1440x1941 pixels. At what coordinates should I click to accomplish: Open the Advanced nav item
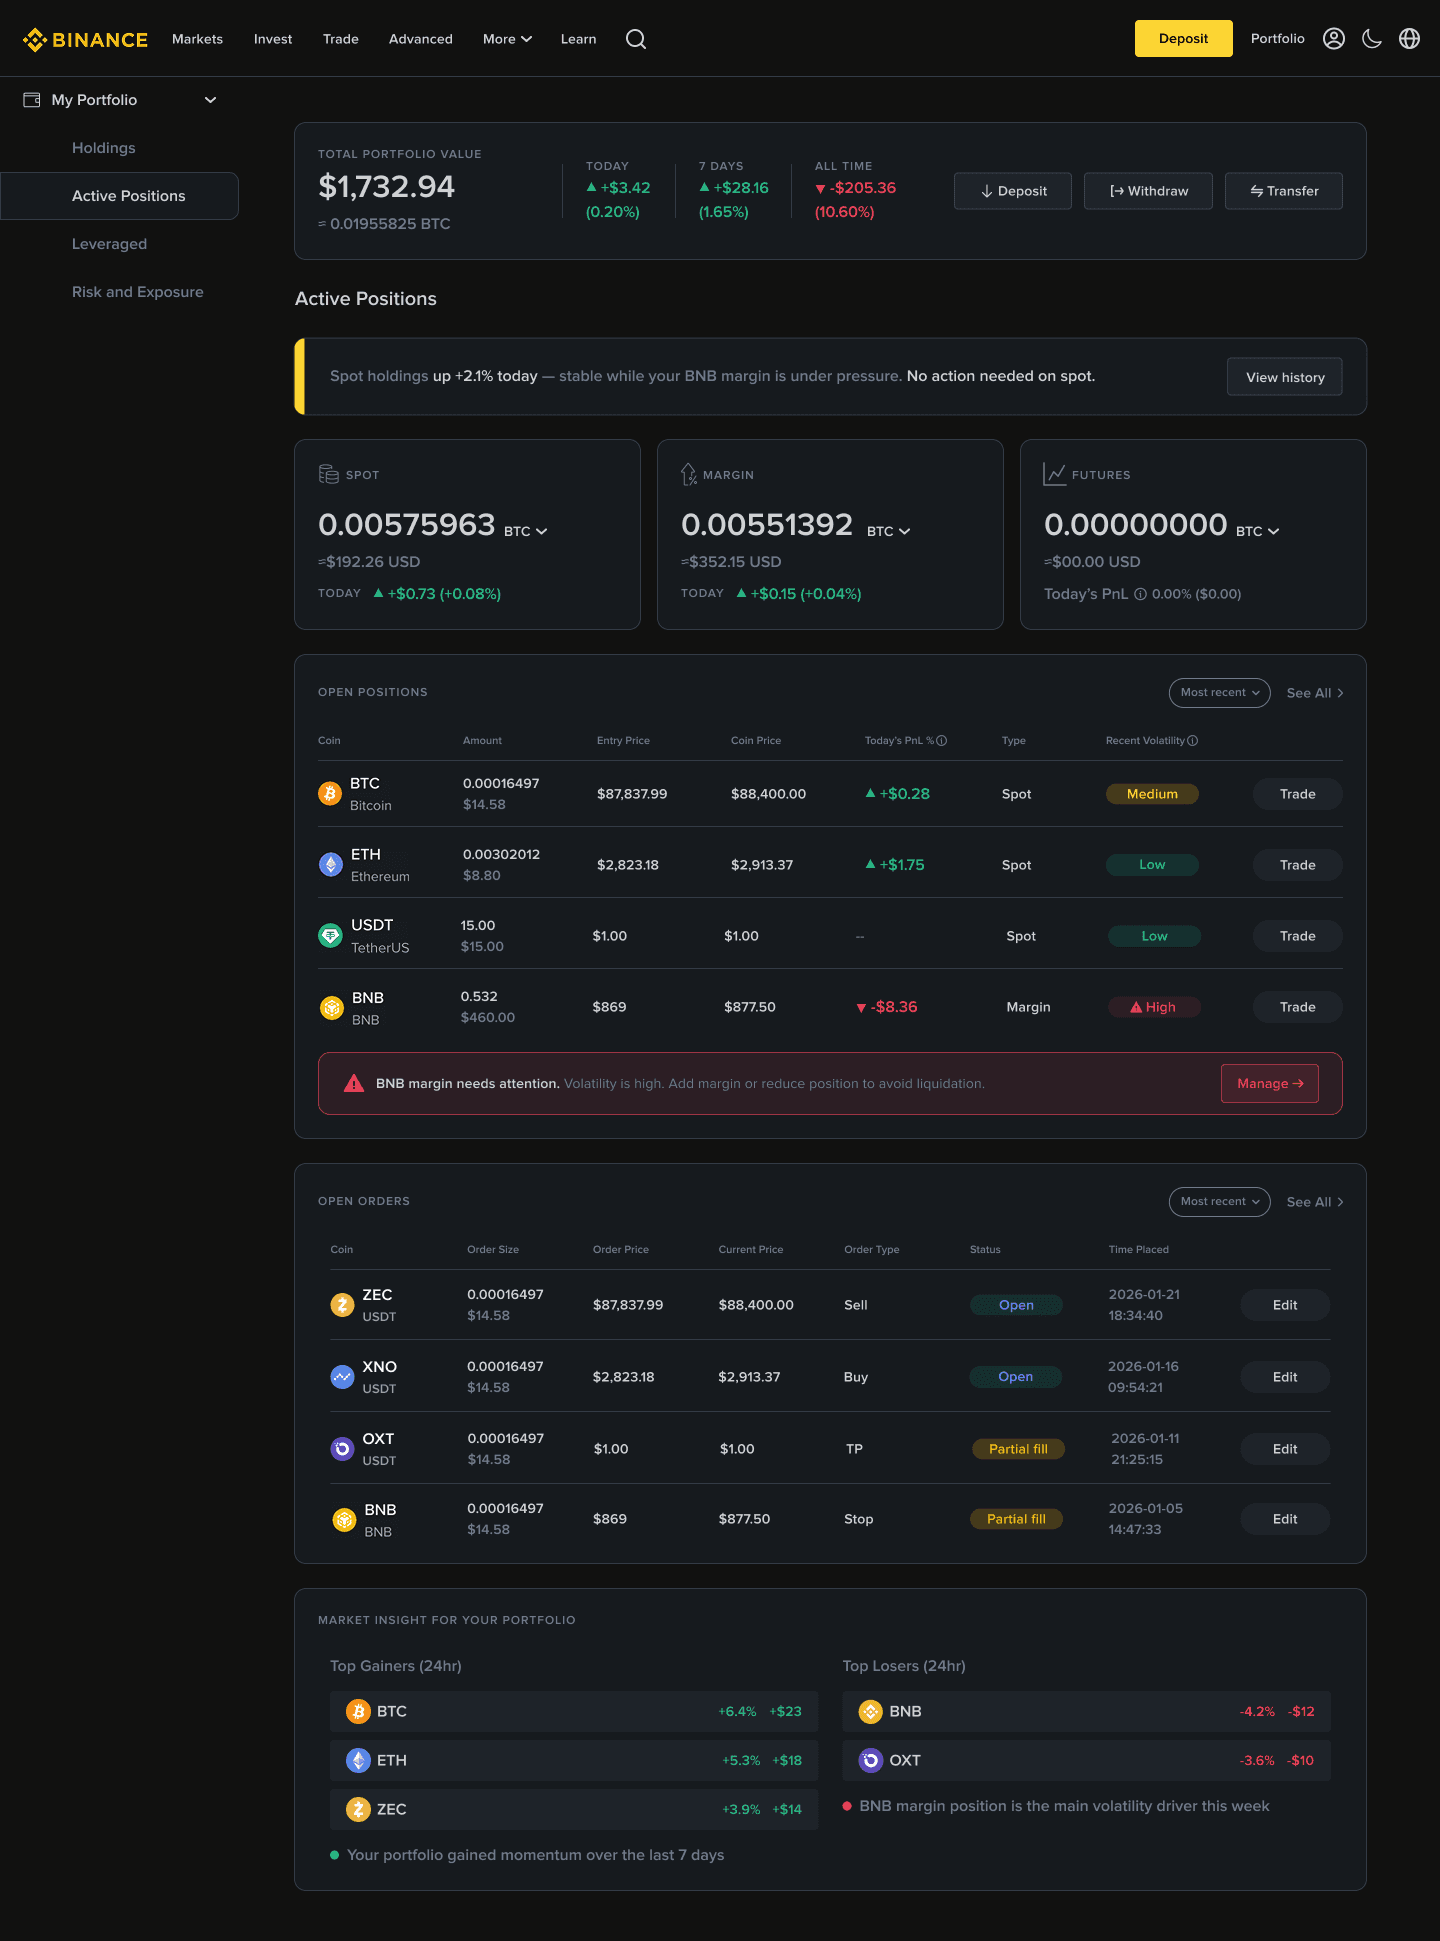(421, 39)
